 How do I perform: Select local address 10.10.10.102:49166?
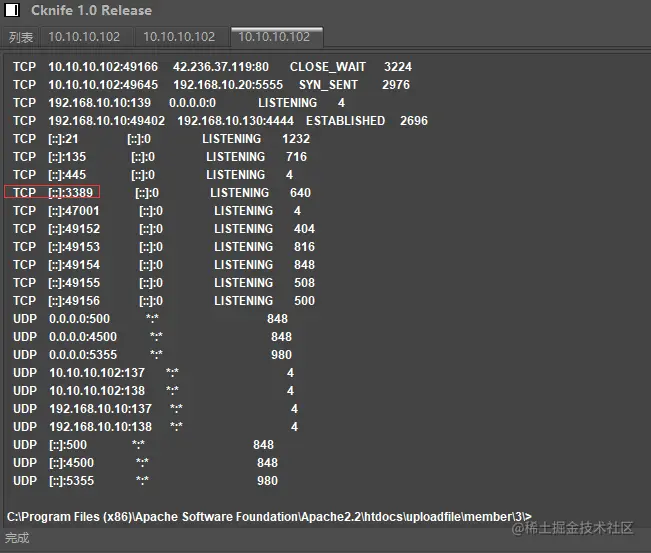[x=103, y=66]
